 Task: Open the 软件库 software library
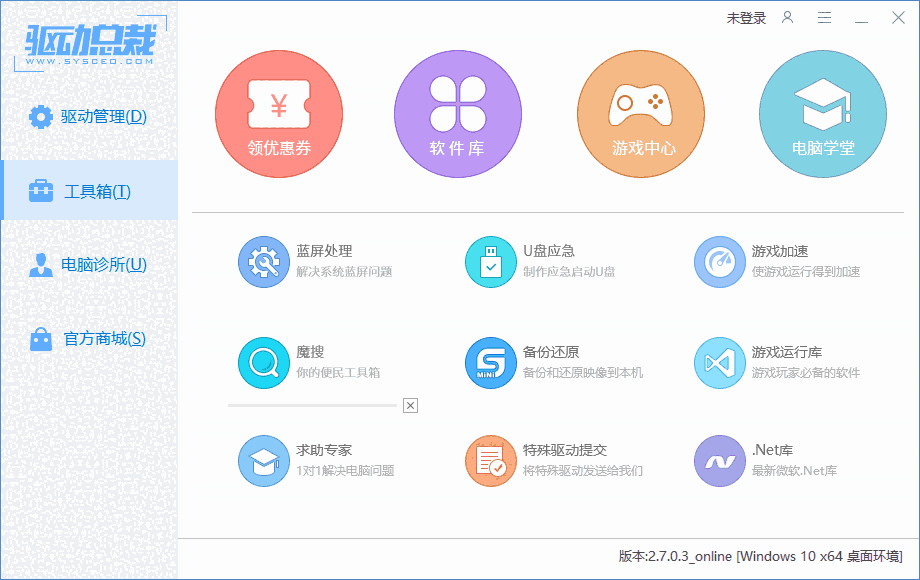[458, 113]
